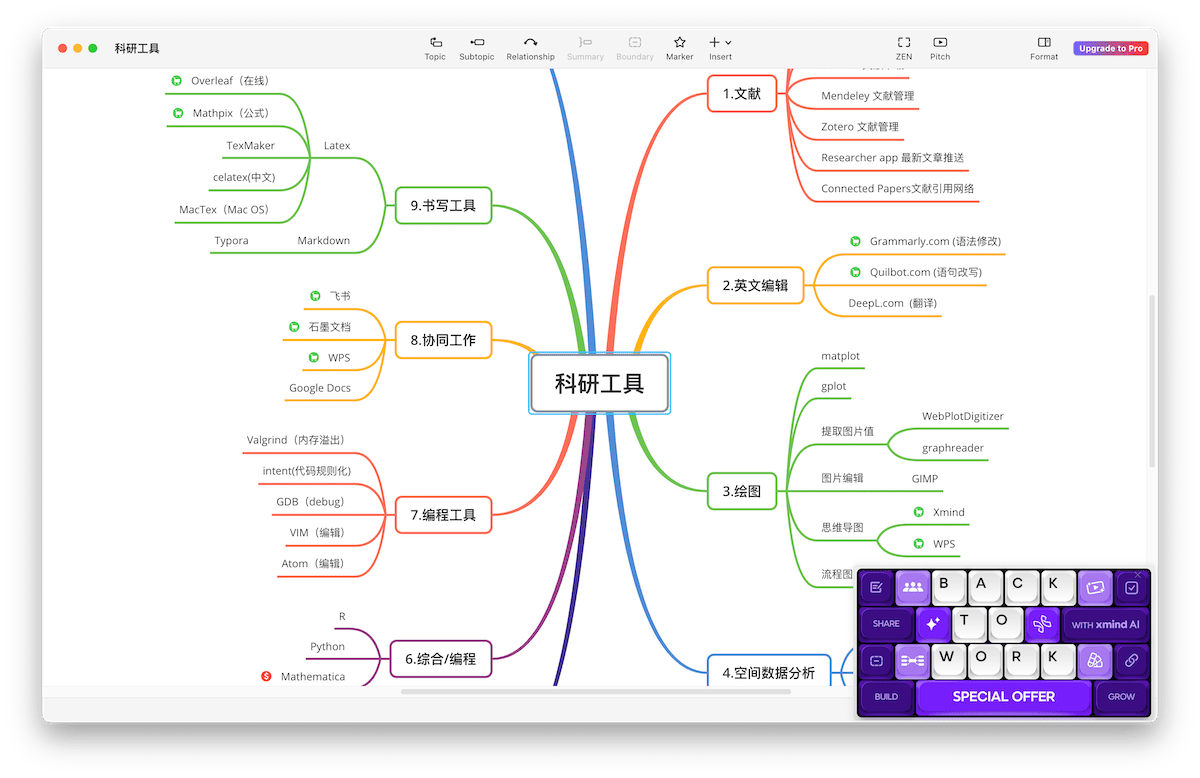Click green marker beside WPS under 协同工作

coord(313,357)
